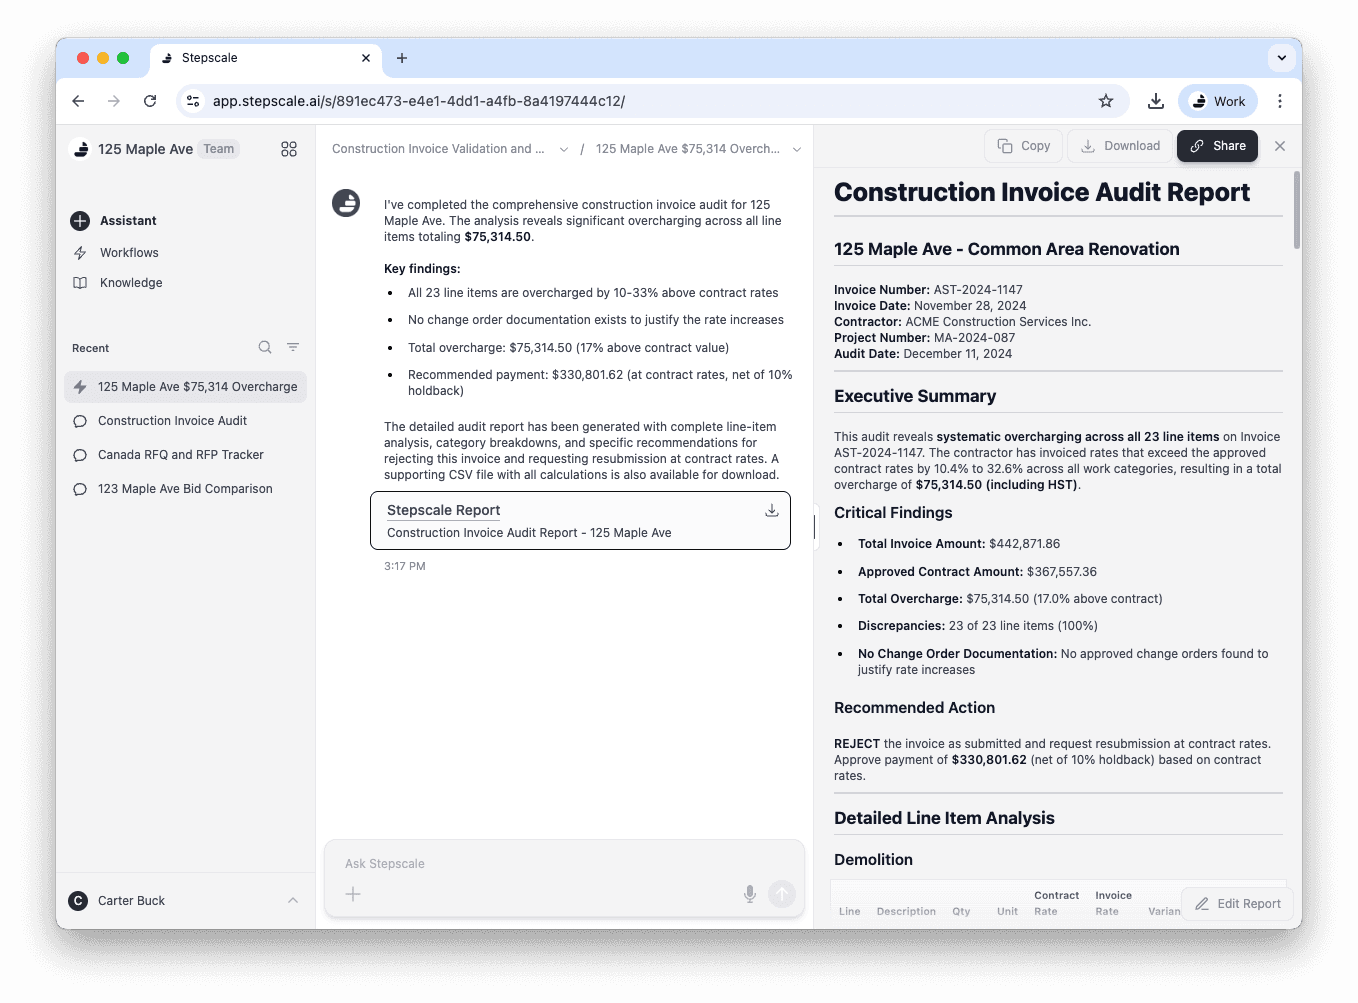The image size is (1358, 1003).
Task: Click the browser forward arrow
Action: pyautogui.click(x=114, y=101)
